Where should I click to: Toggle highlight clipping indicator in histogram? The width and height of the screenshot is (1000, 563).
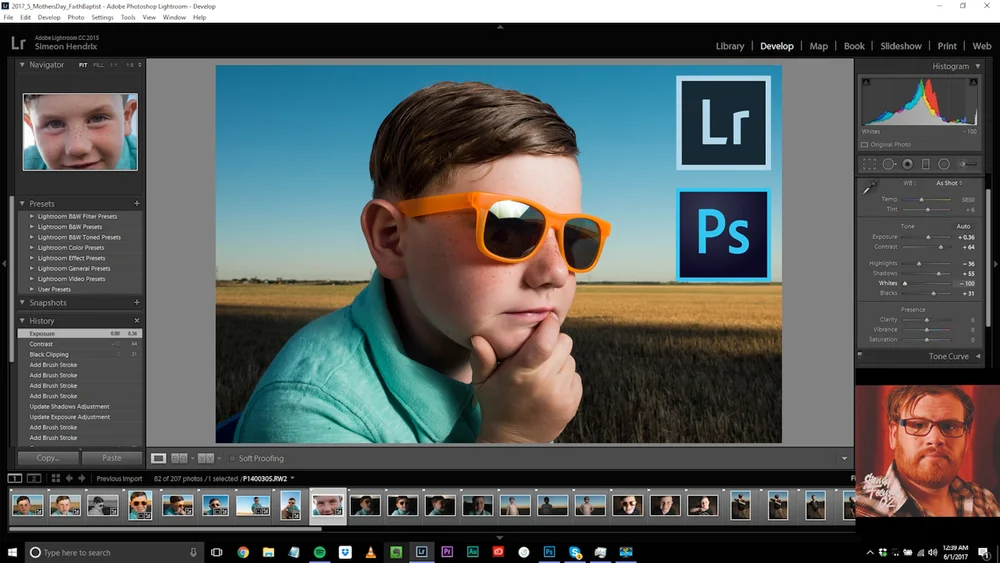(x=973, y=82)
